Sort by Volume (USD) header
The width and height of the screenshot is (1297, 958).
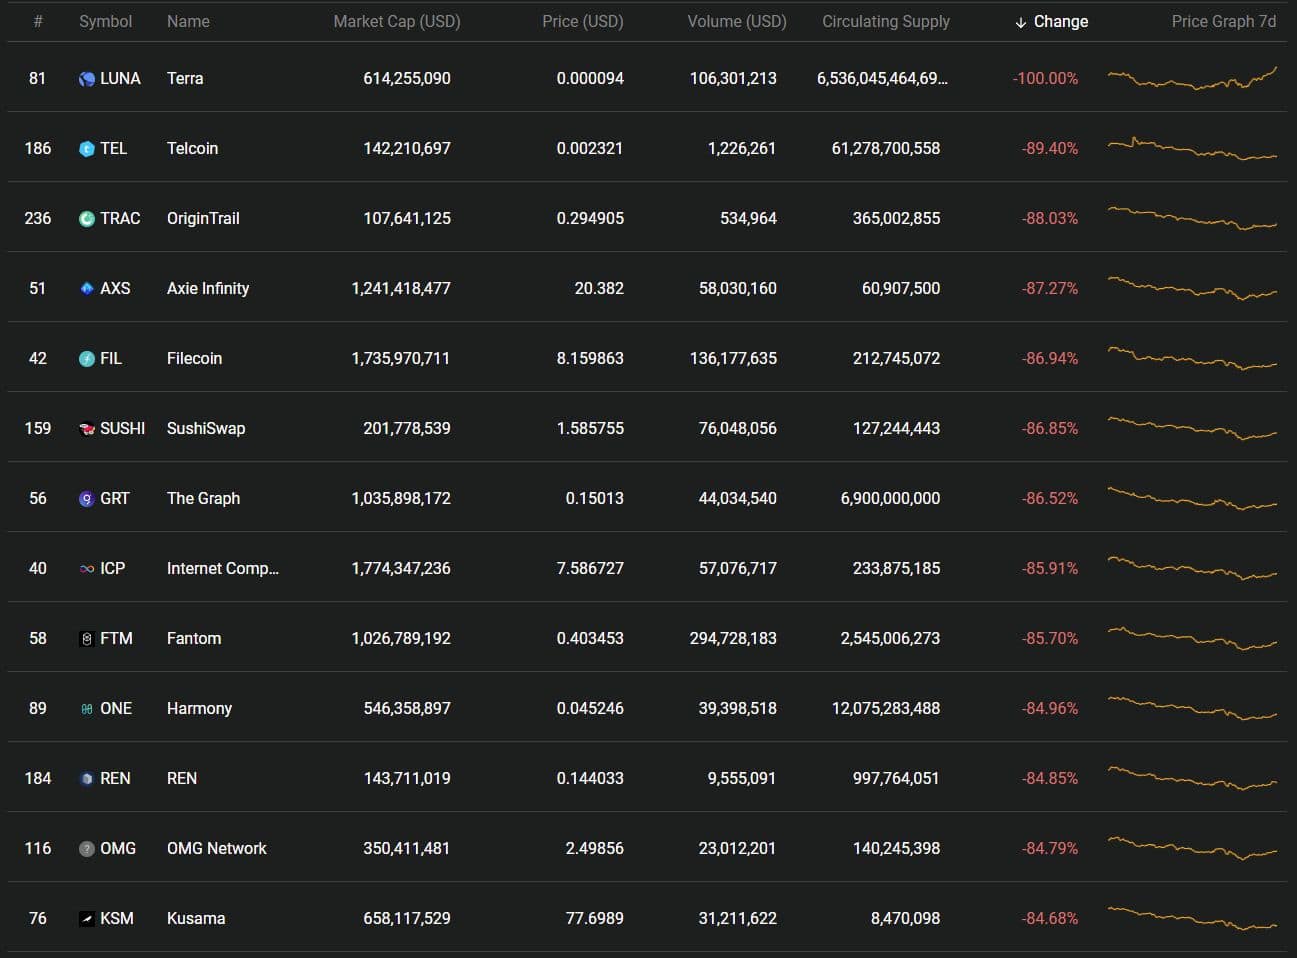[x=737, y=21]
